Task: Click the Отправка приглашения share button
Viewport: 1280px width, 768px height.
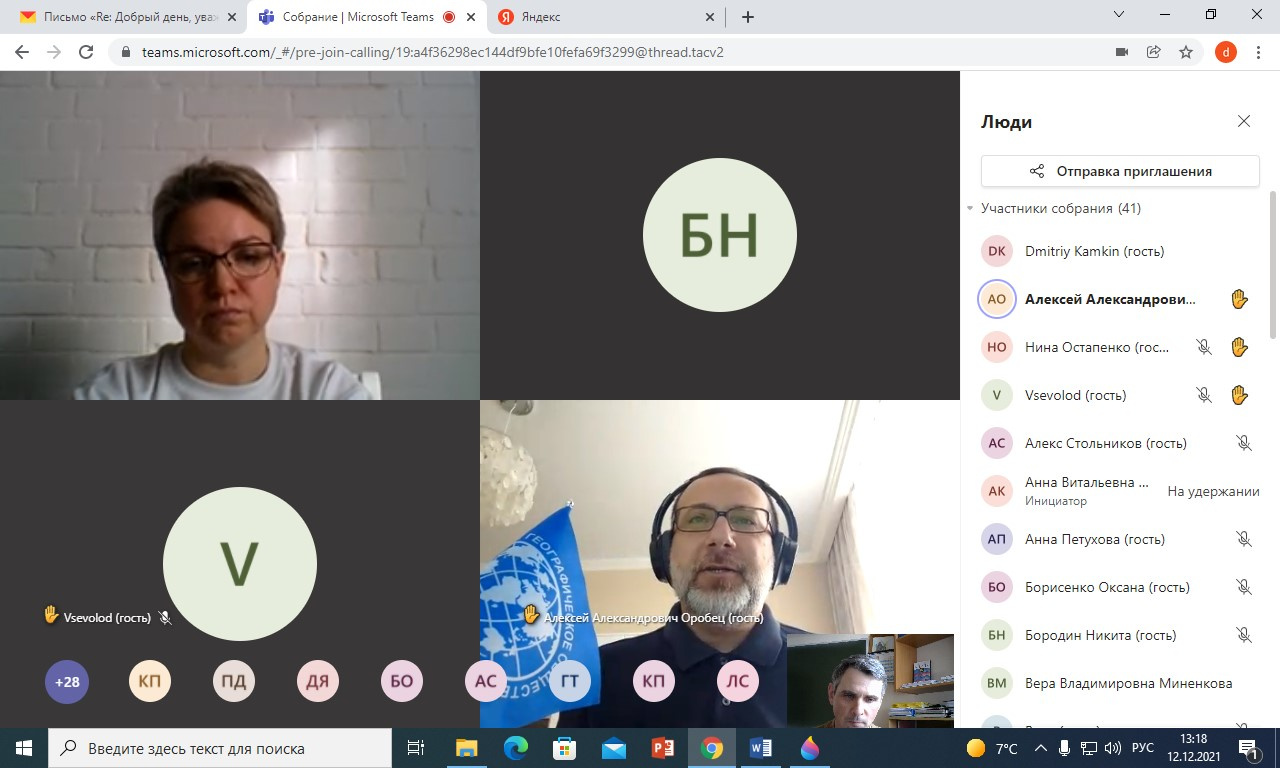Action: click(x=1119, y=171)
